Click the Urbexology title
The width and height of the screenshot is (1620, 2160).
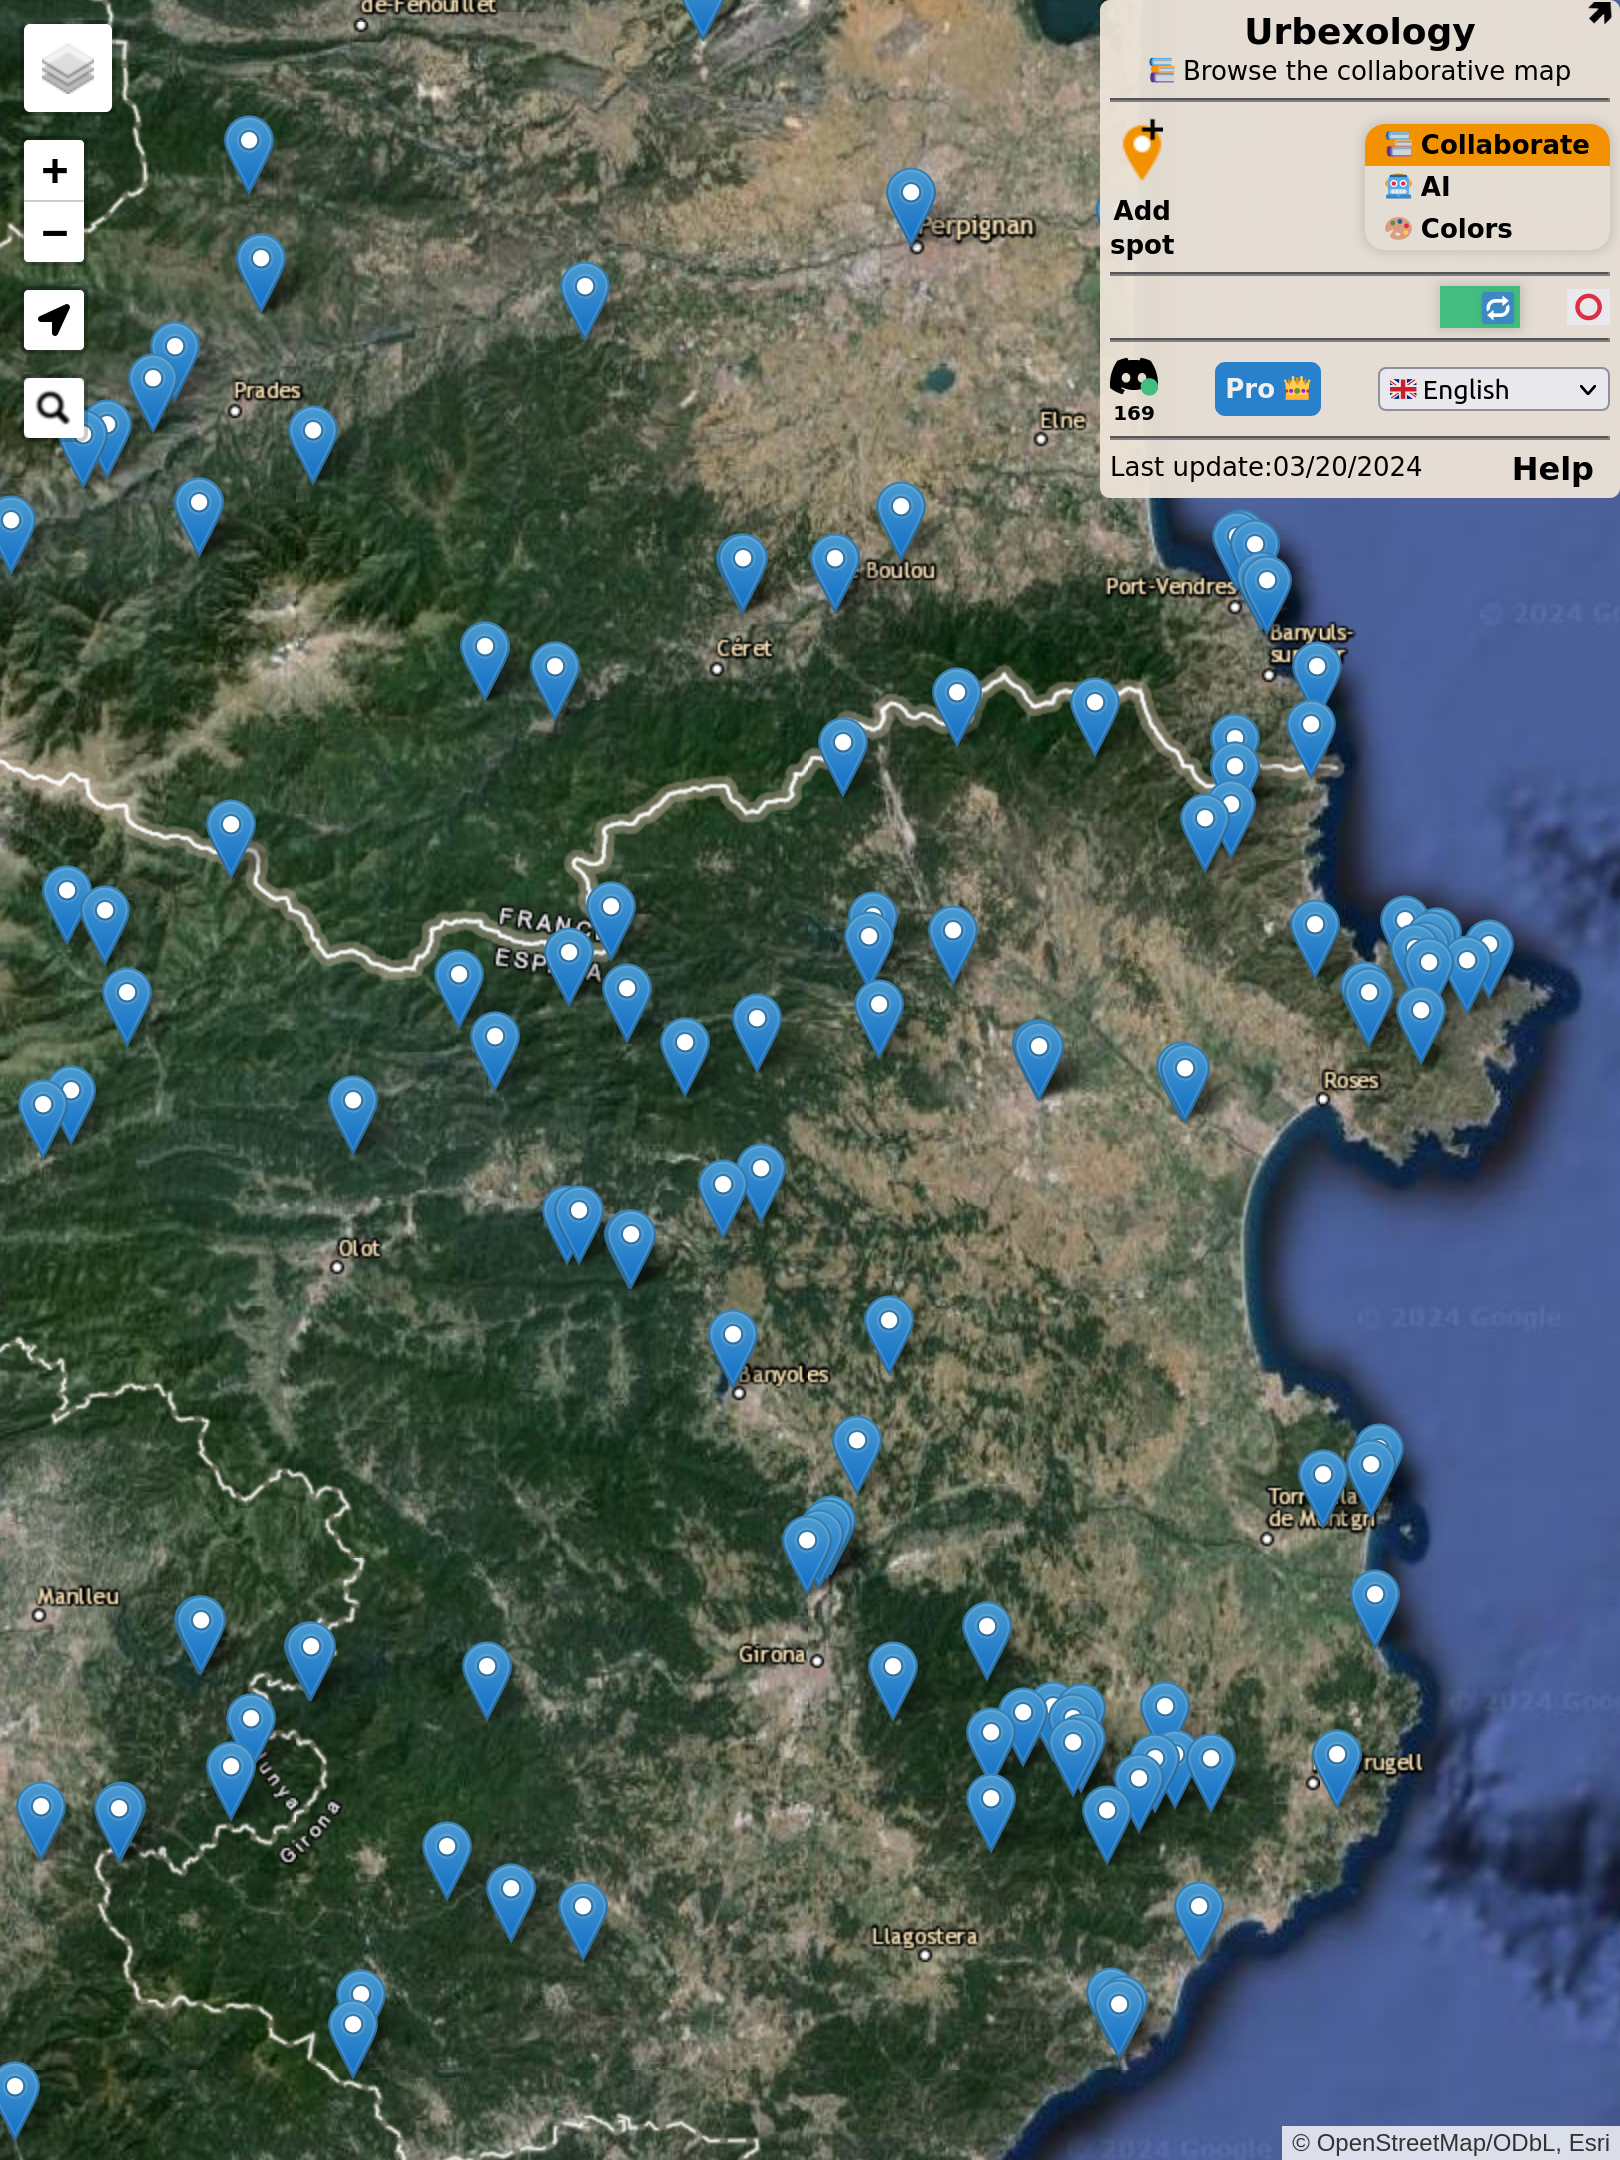pyautogui.click(x=1360, y=32)
